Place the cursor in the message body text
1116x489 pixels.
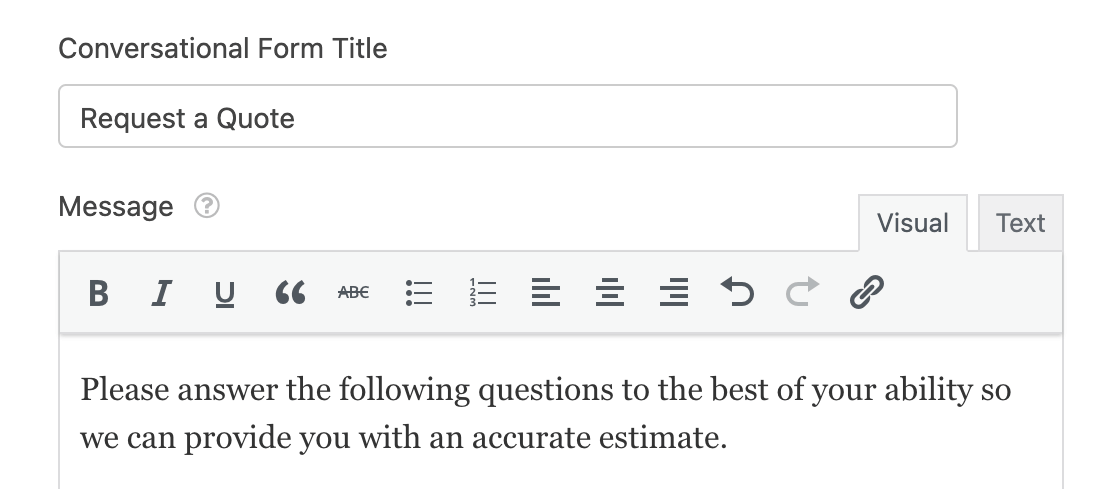tap(545, 414)
